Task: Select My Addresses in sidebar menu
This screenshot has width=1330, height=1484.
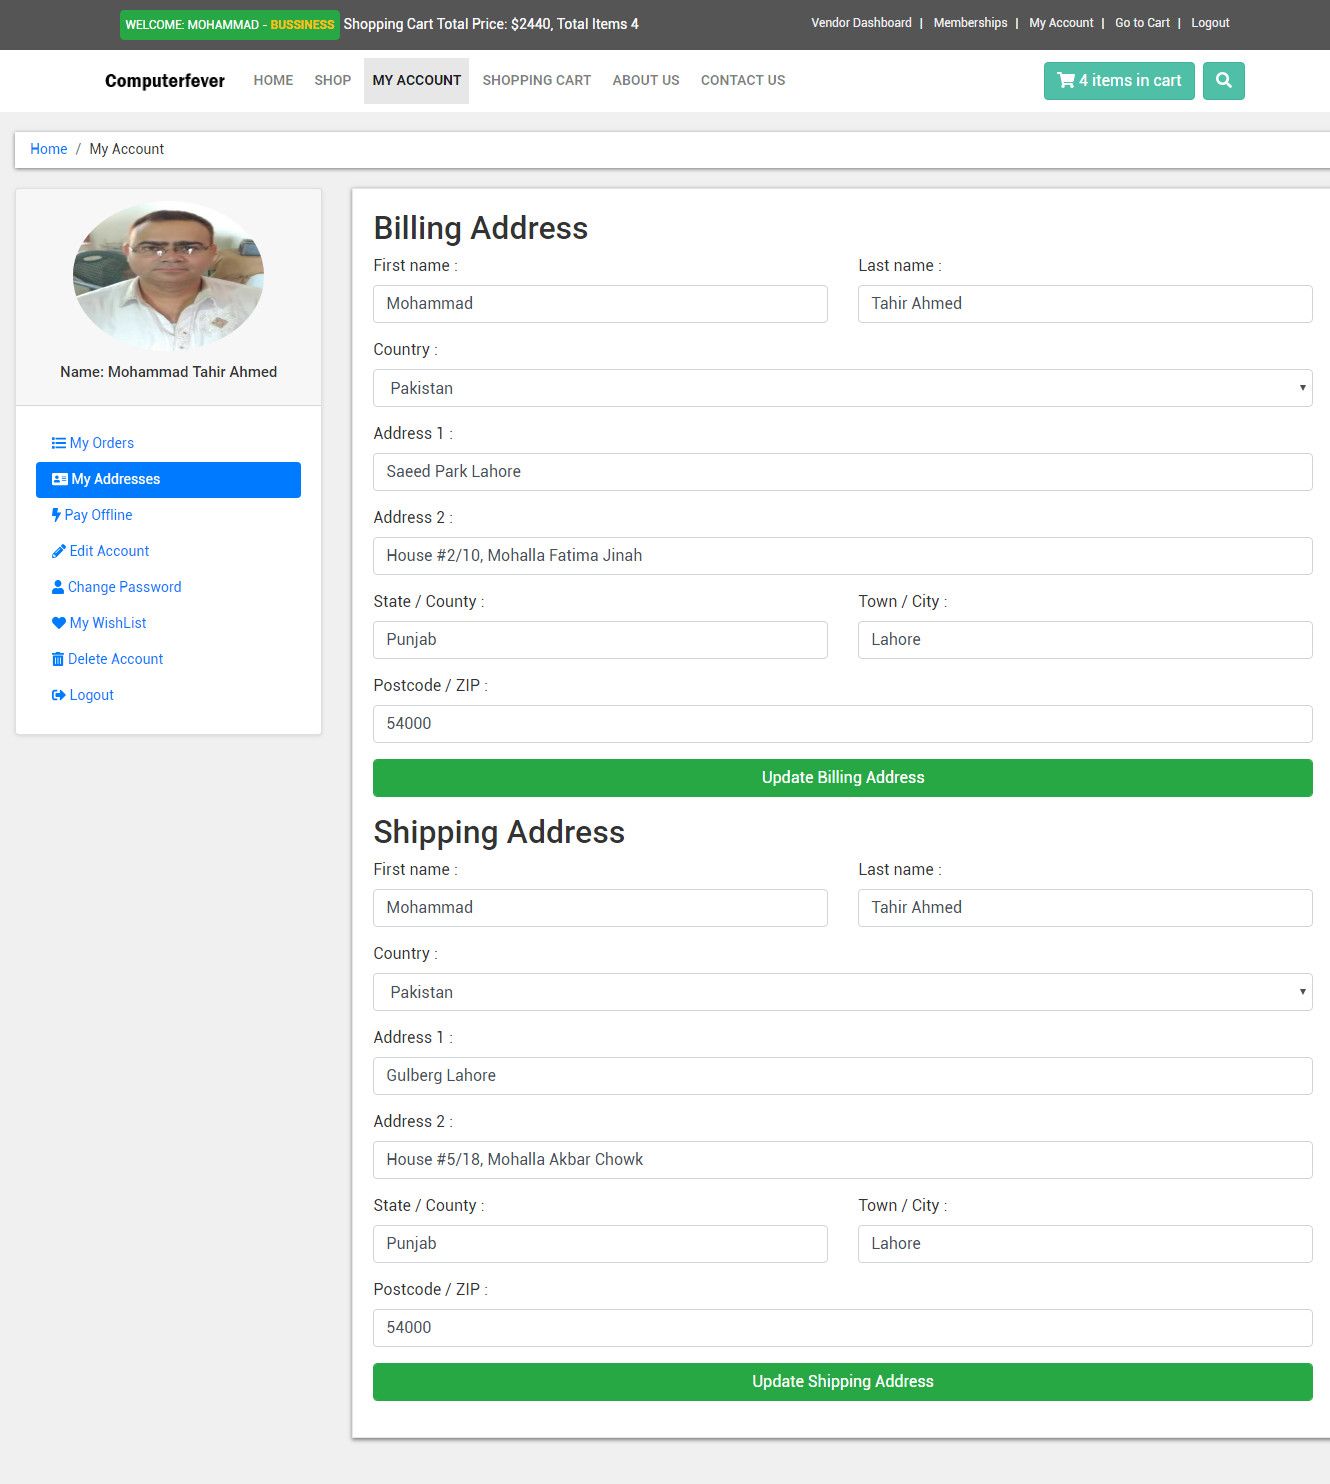Action: coord(168,479)
